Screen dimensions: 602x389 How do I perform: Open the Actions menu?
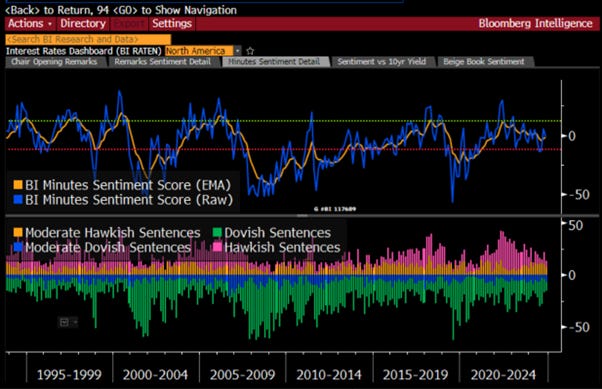pos(30,23)
